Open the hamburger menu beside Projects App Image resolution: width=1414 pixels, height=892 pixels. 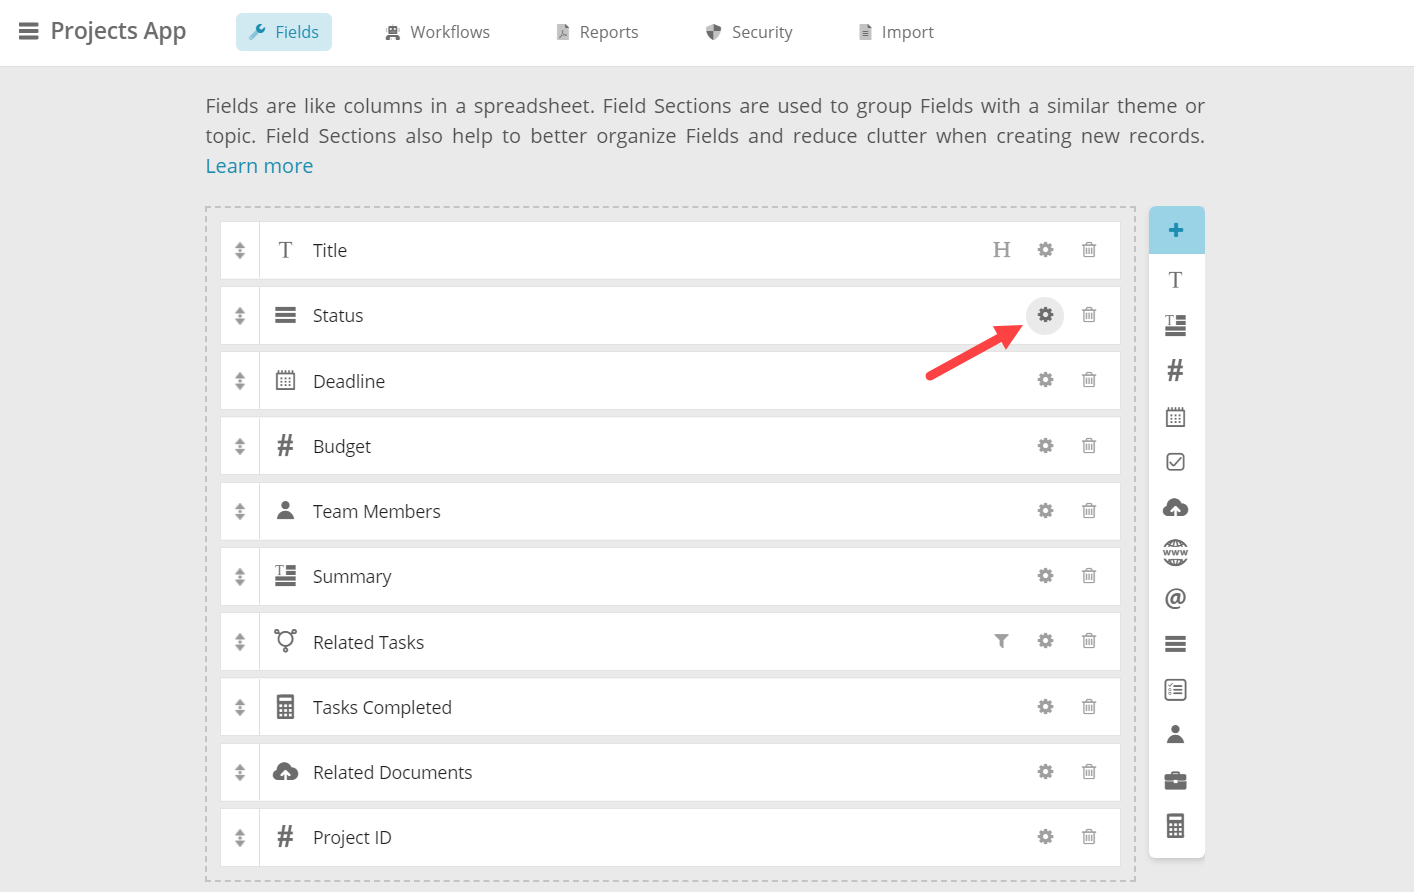click(x=29, y=32)
